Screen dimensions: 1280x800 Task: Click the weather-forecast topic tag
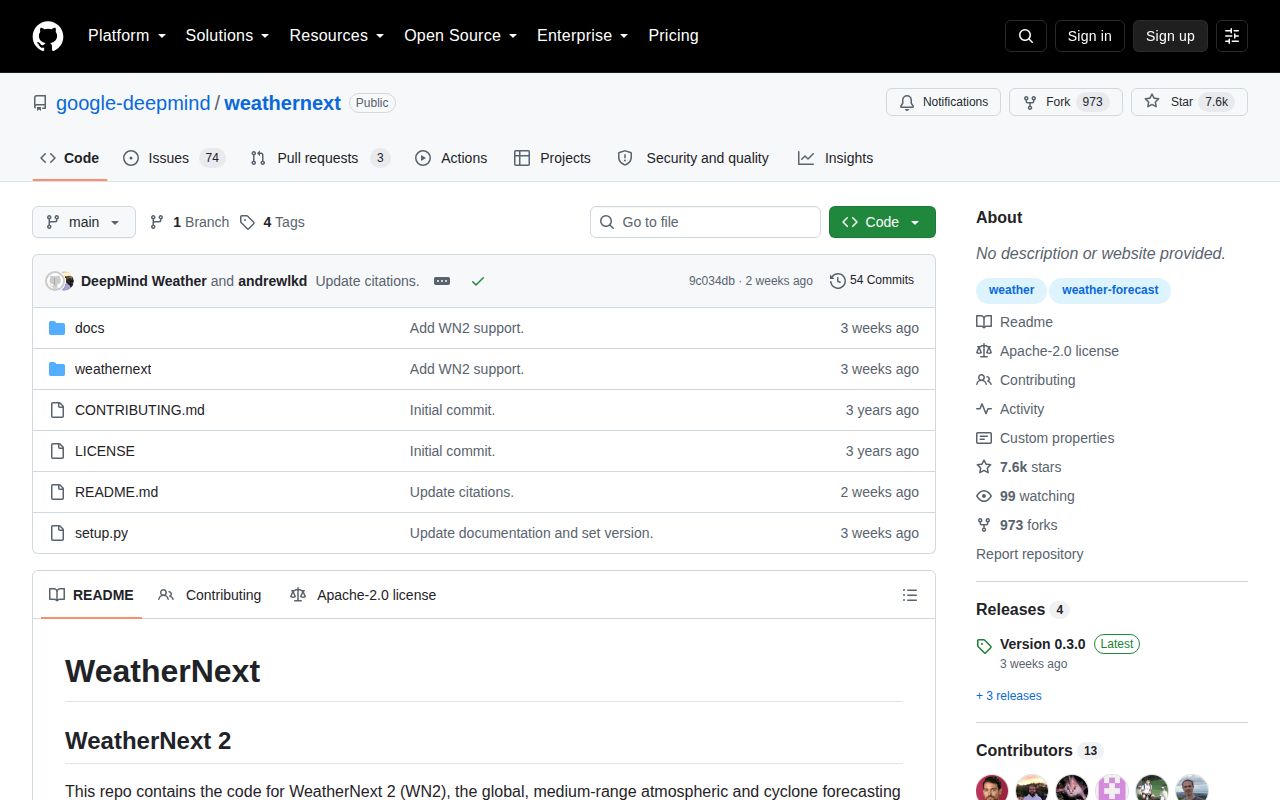click(1110, 290)
